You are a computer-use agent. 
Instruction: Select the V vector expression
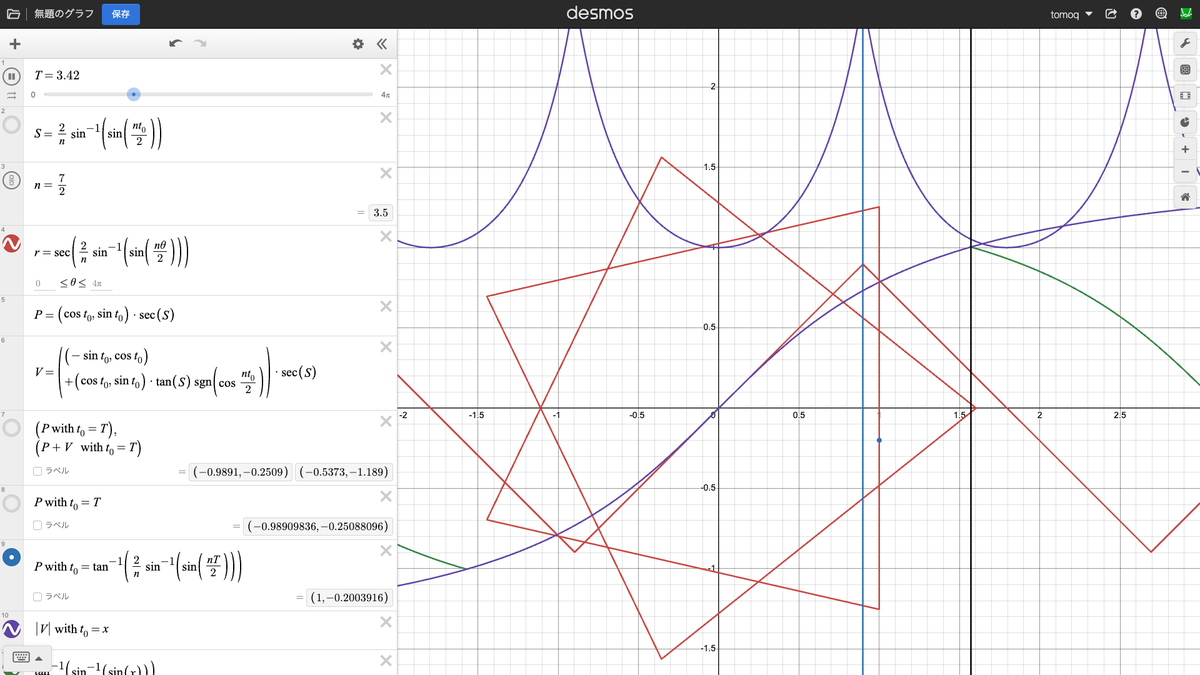click(x=176, y=372)
